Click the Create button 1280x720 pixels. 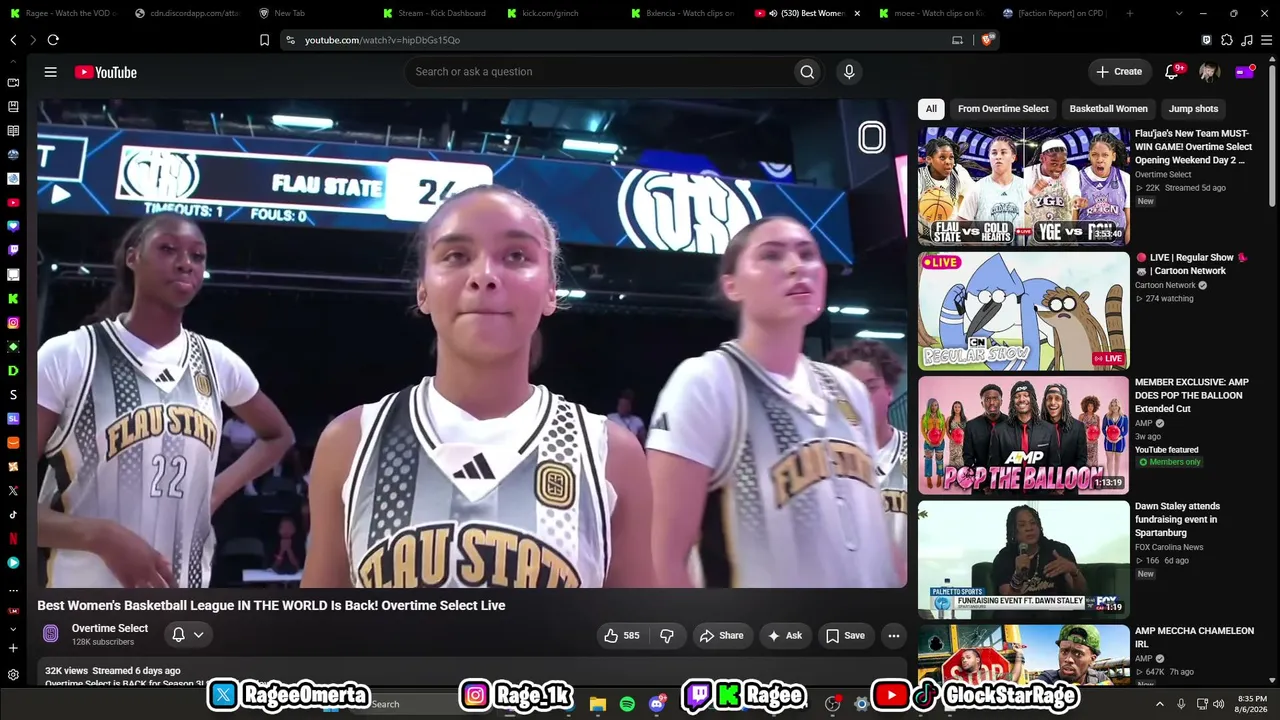click(x=1119, y=72)
